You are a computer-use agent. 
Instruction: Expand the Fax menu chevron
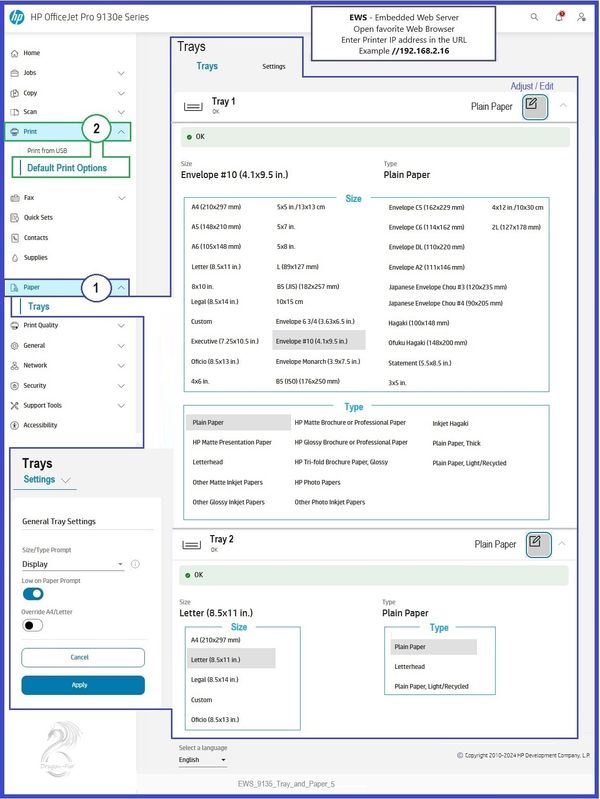[121, 198]
